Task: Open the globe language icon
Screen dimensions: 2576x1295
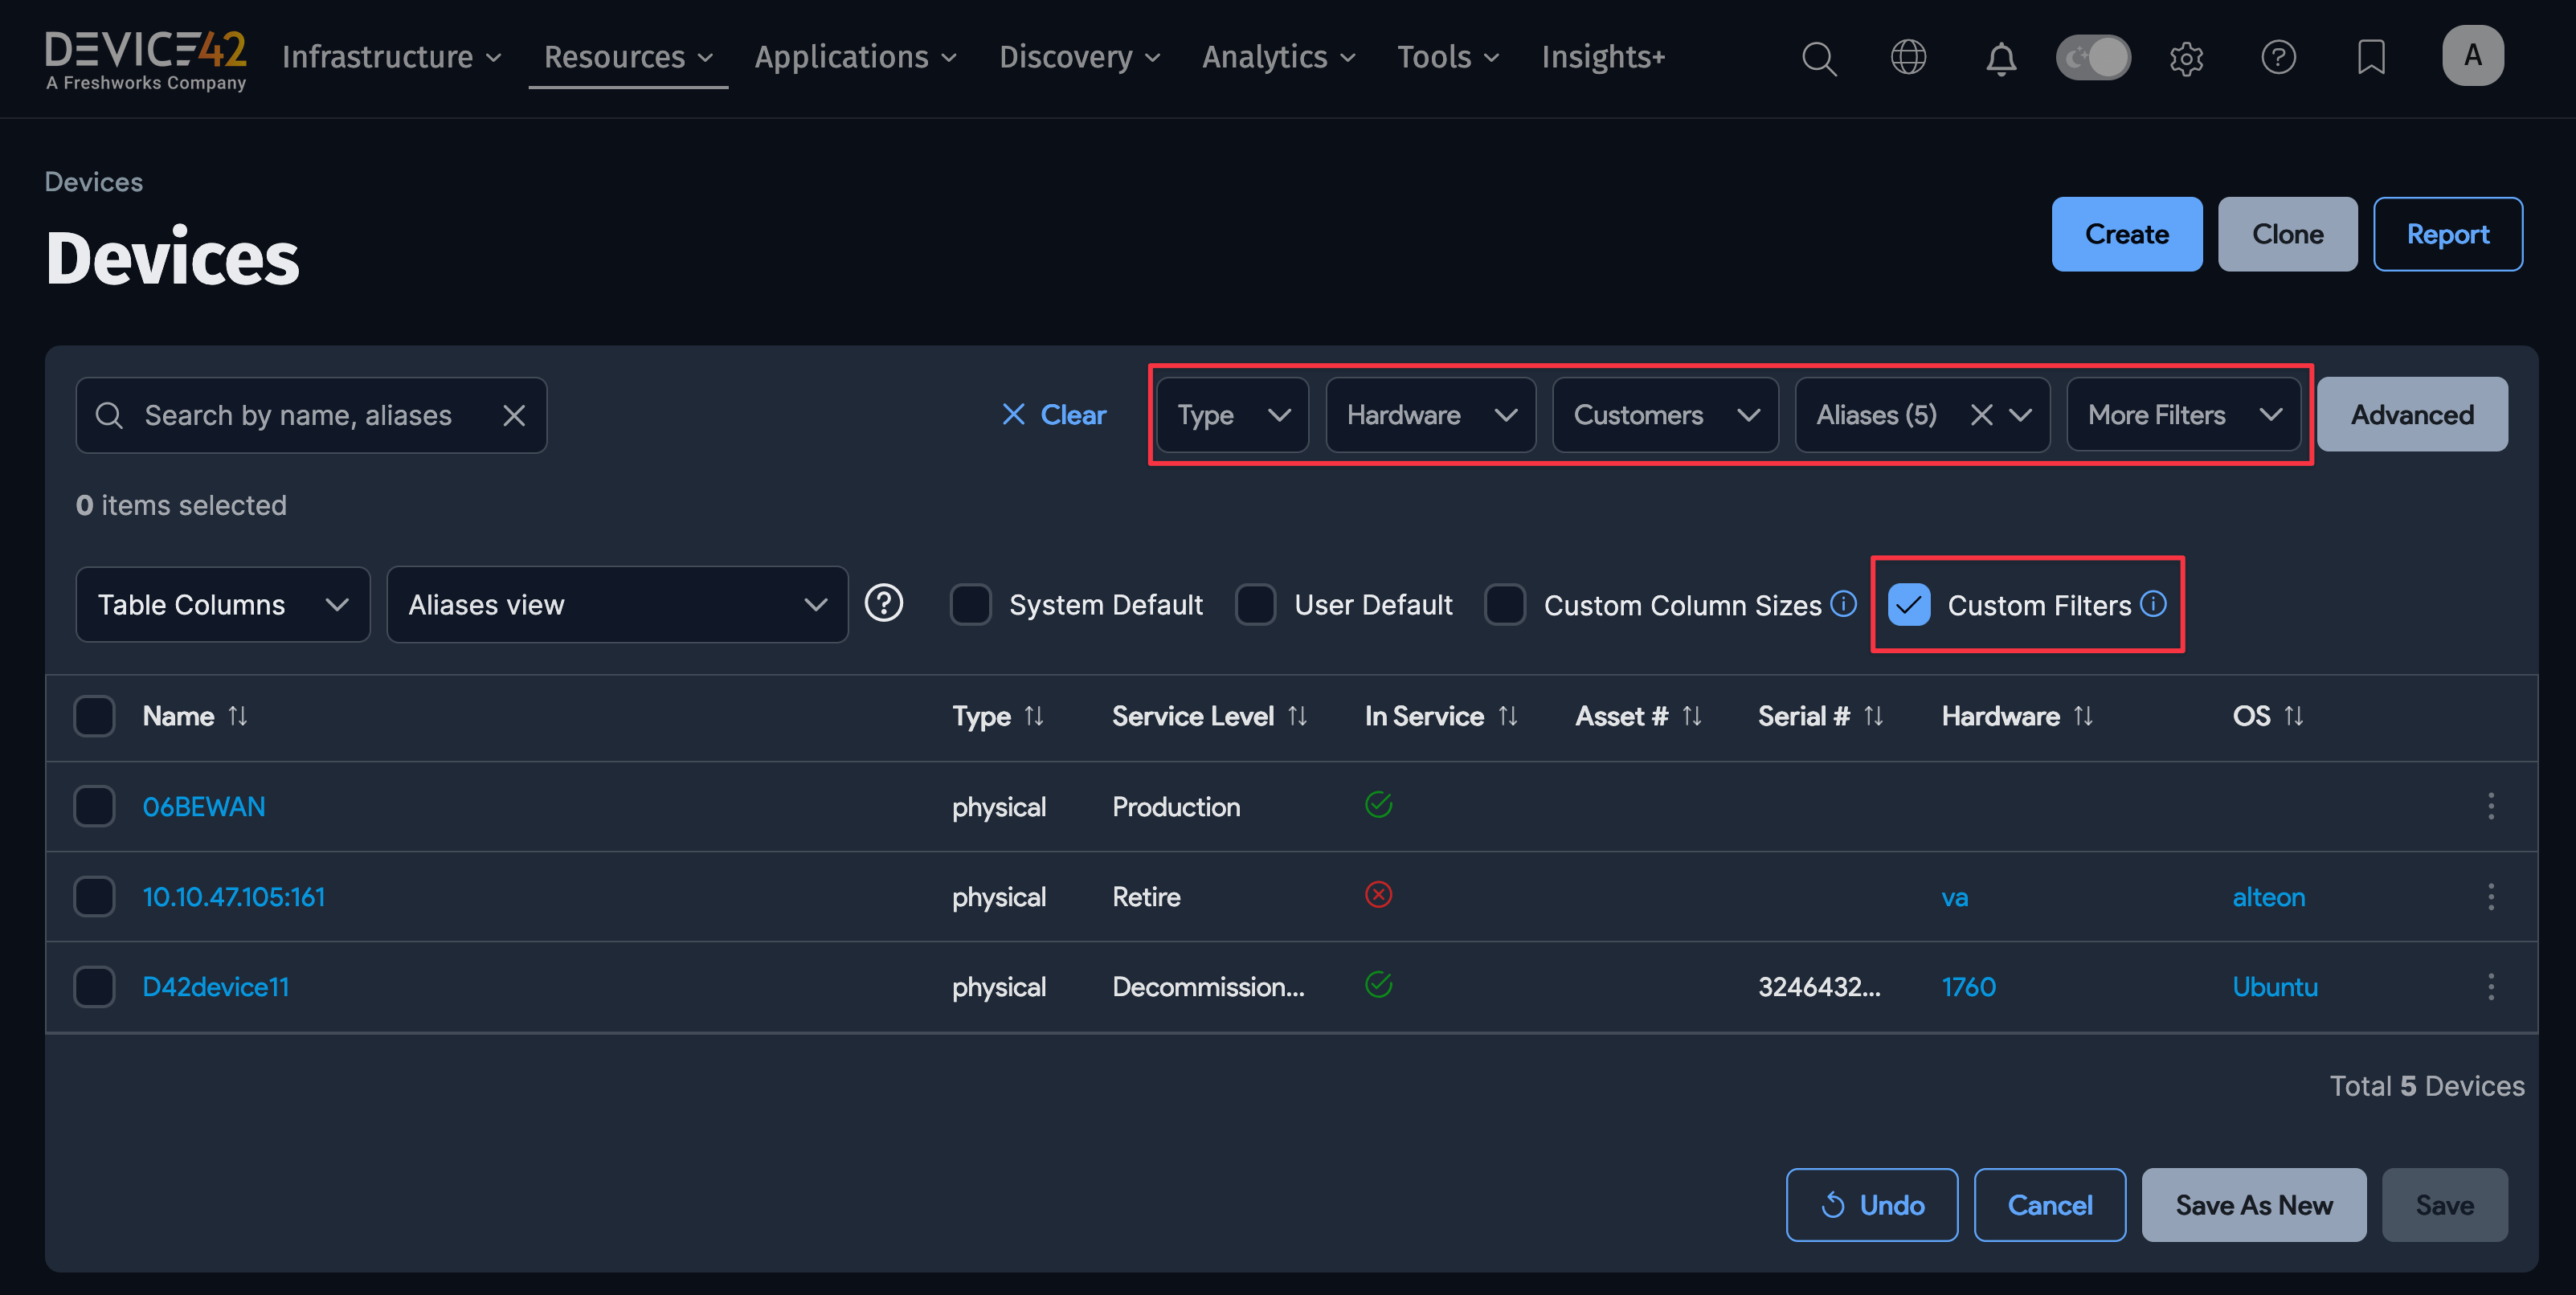Action: [1908, 57]
